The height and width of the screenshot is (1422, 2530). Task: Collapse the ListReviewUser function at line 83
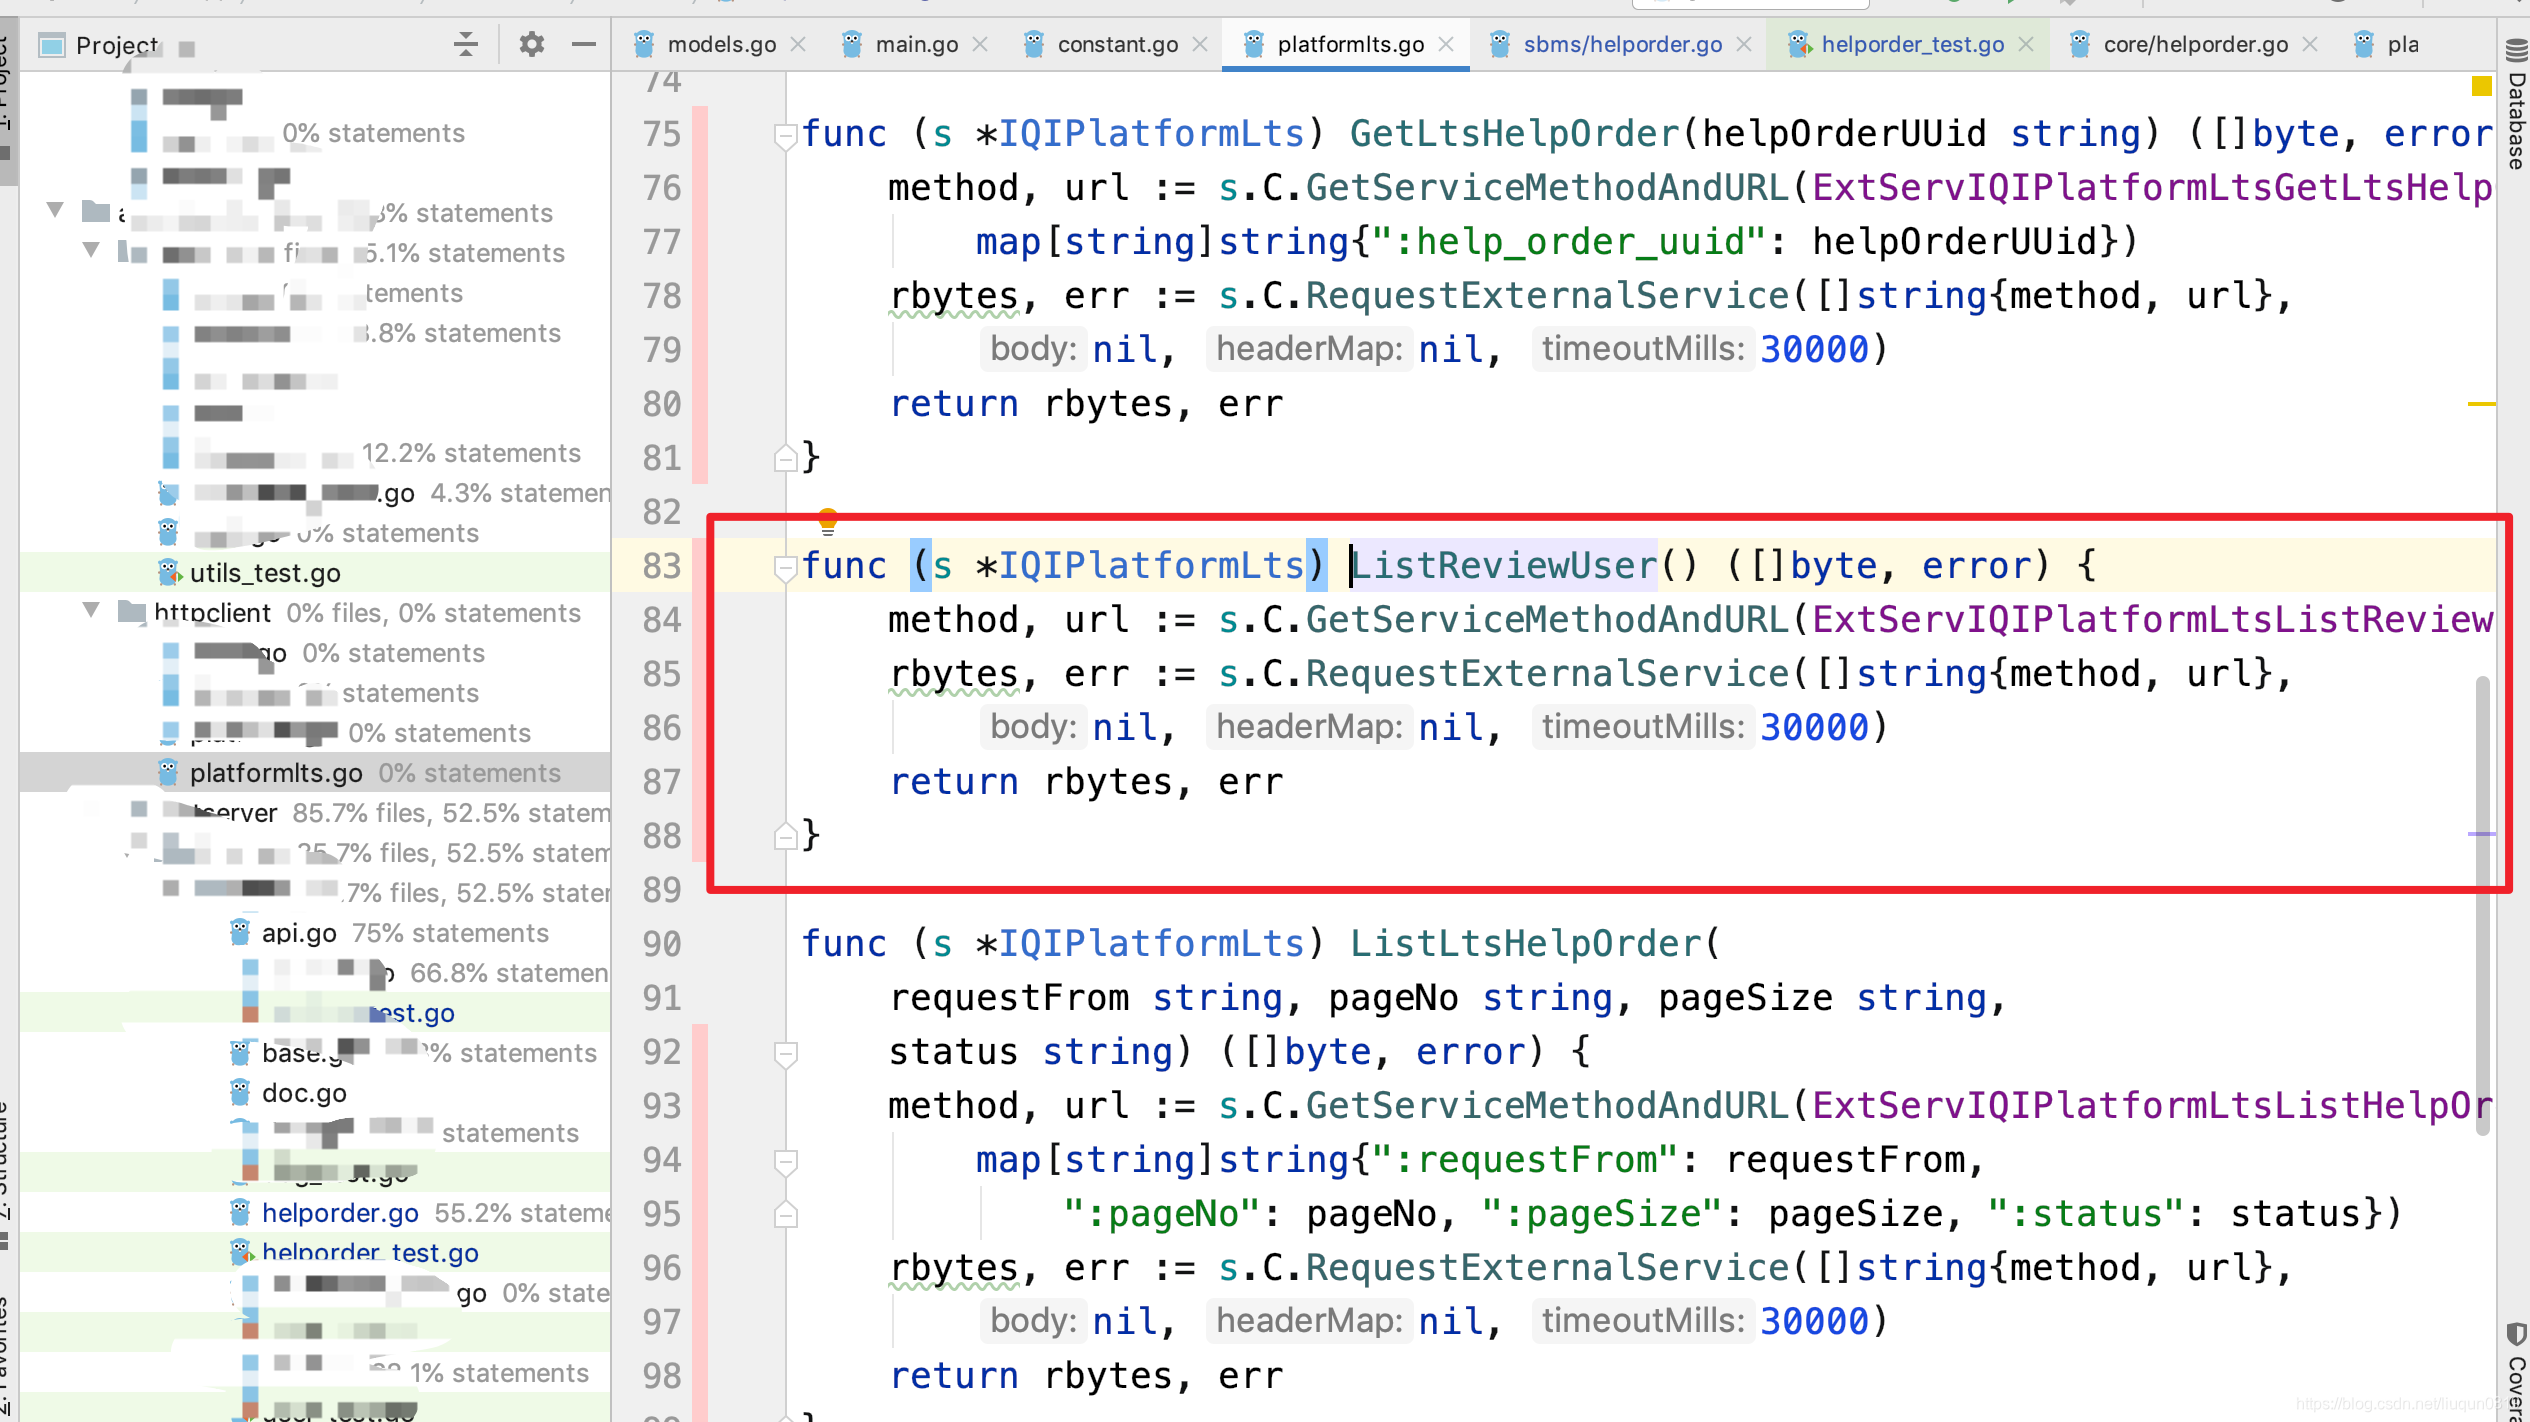tap(785, 567)
